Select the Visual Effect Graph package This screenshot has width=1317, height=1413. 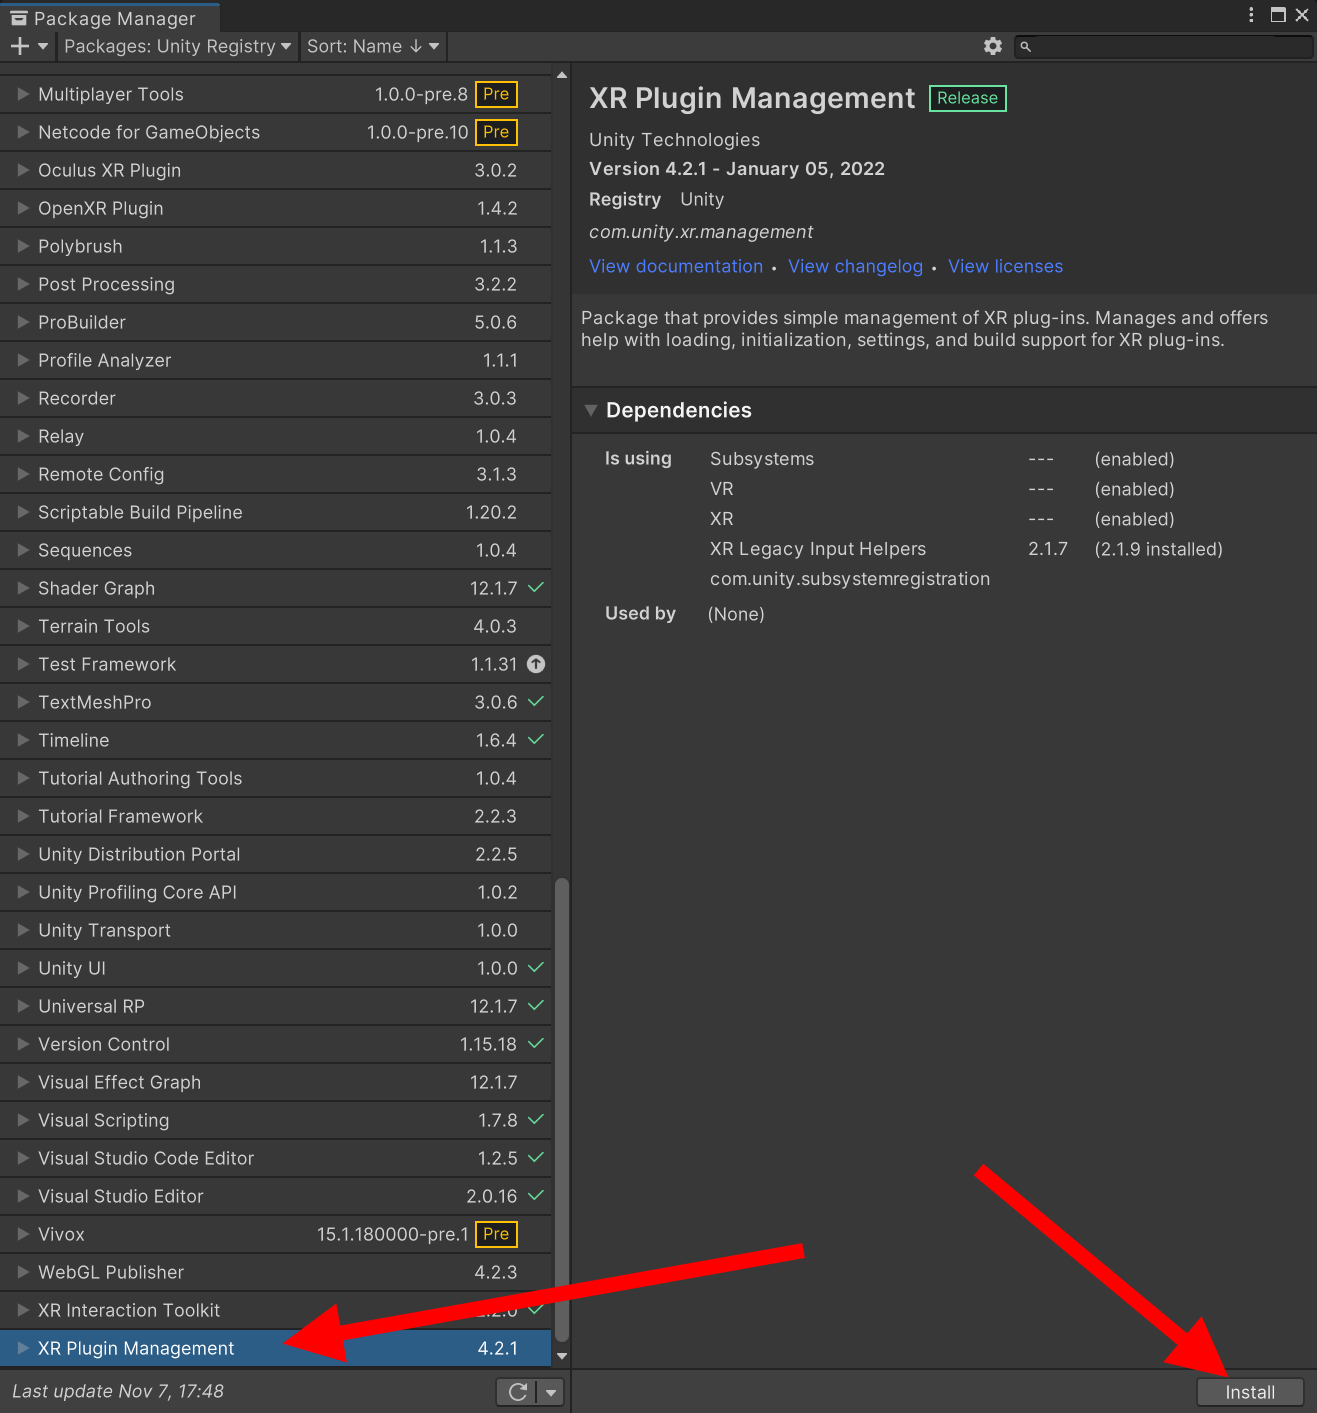[x=275, y=1082]
